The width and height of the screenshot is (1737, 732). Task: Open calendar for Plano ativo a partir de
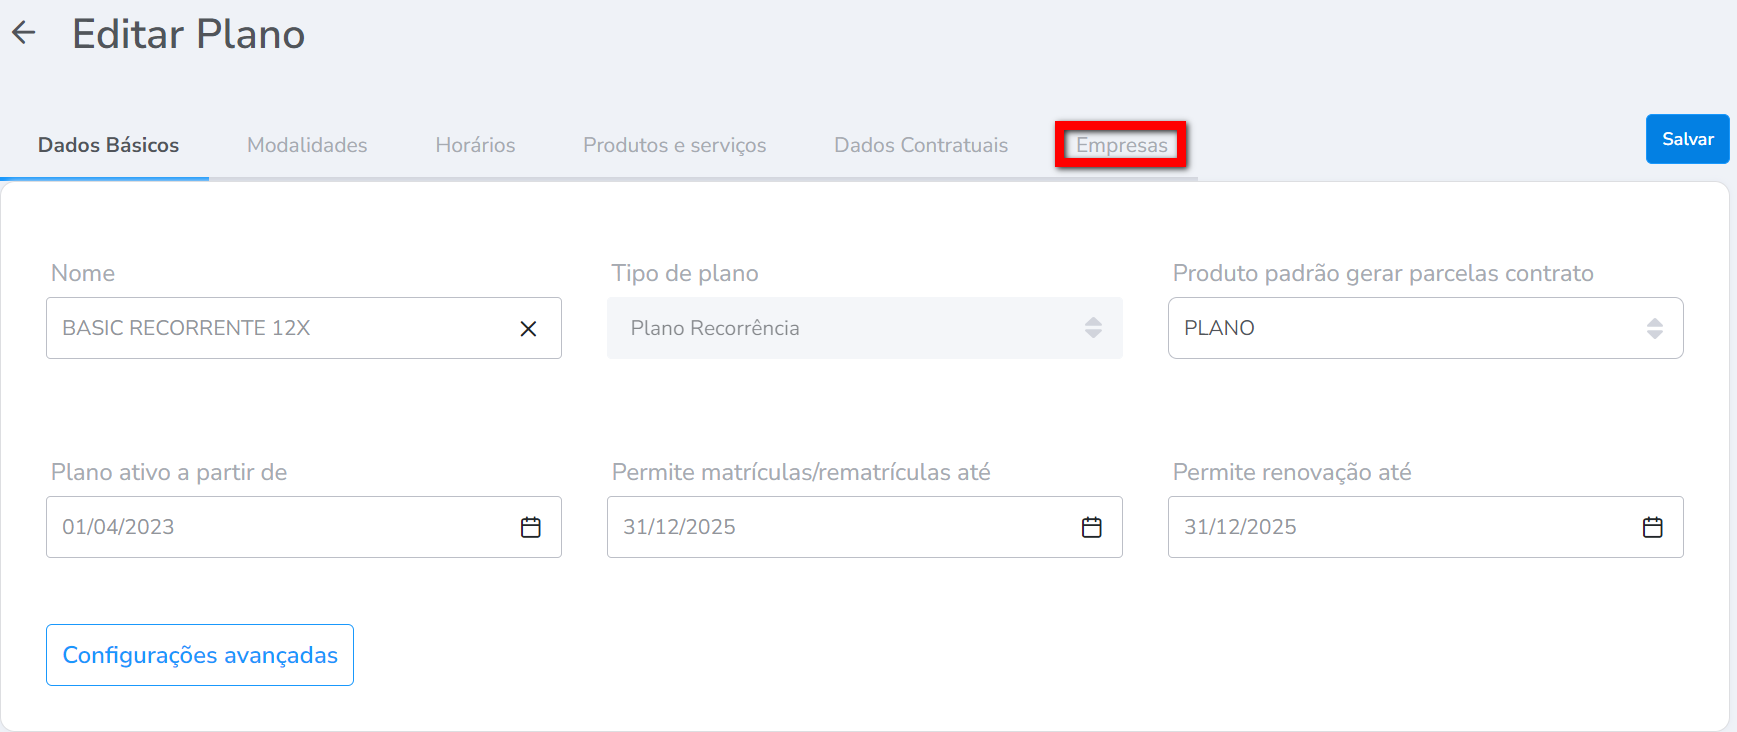(531, 527)
